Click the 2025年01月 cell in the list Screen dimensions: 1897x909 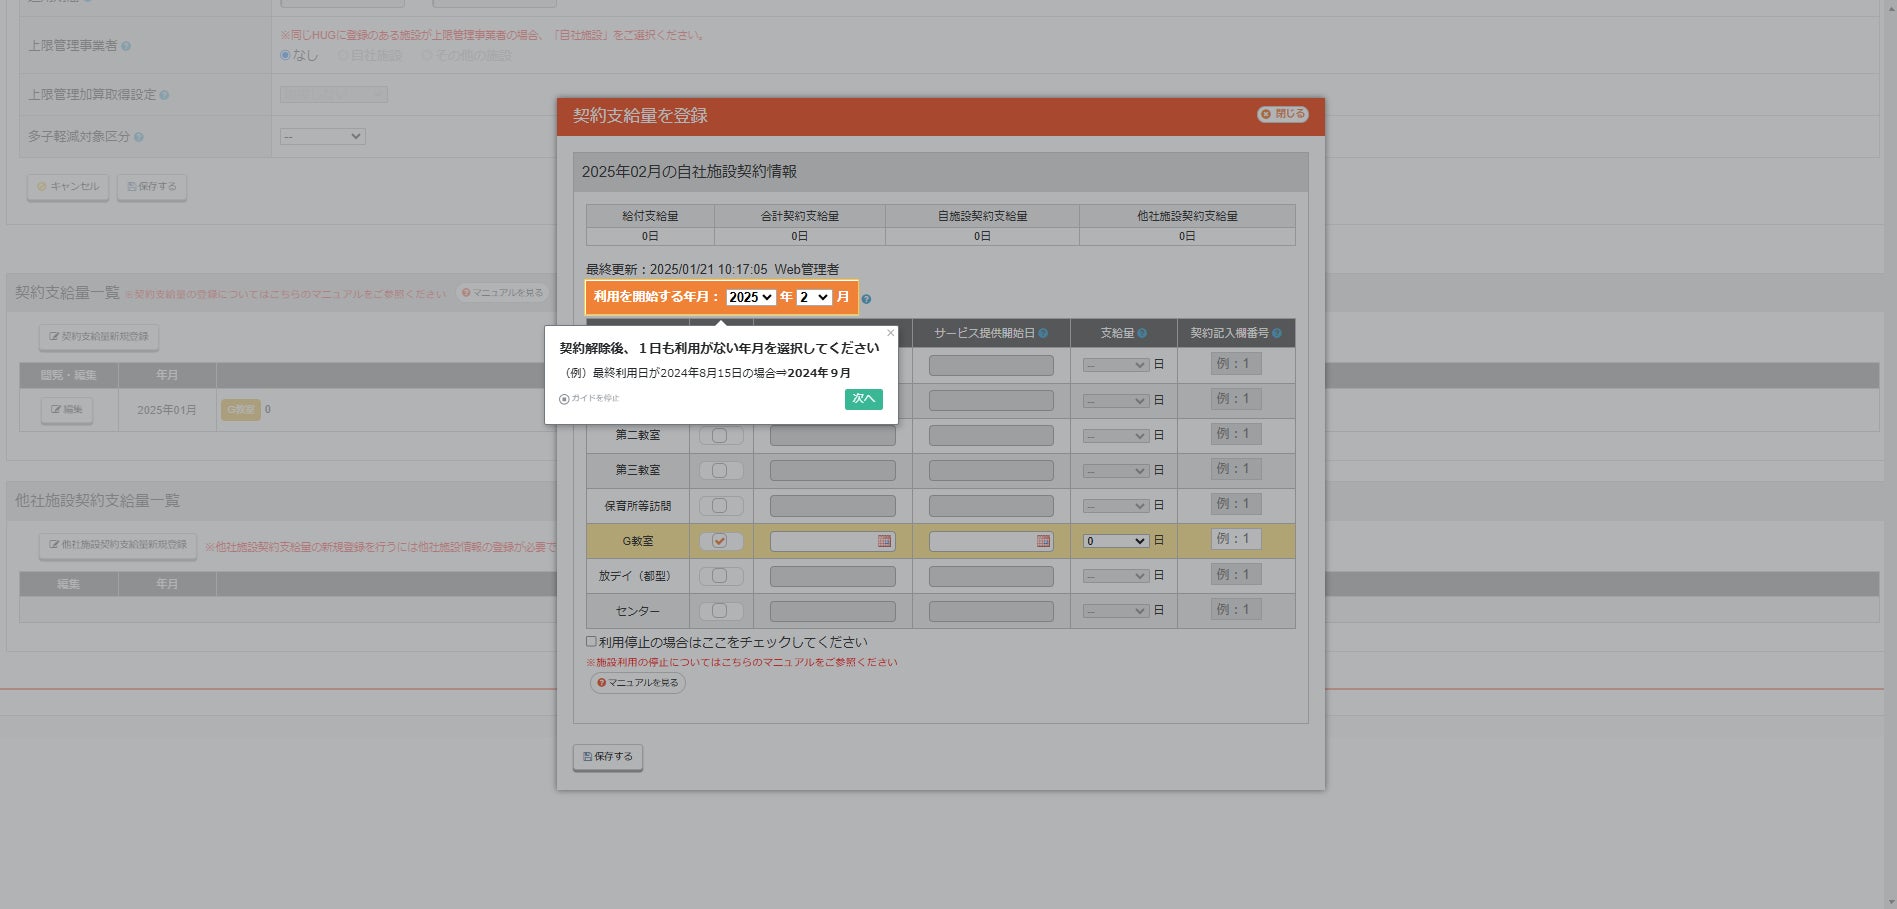(x=167, y=410)
